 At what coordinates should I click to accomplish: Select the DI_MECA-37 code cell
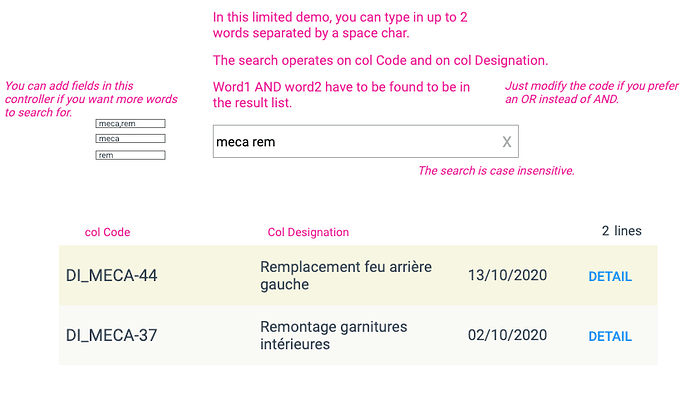111,336
